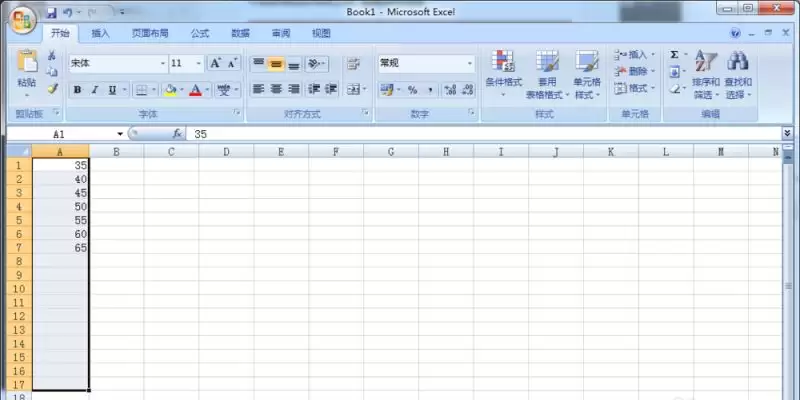800x400 pixels.
Task: Open 条件格式 conditional formatting
Action: click(x=503, y=73)
